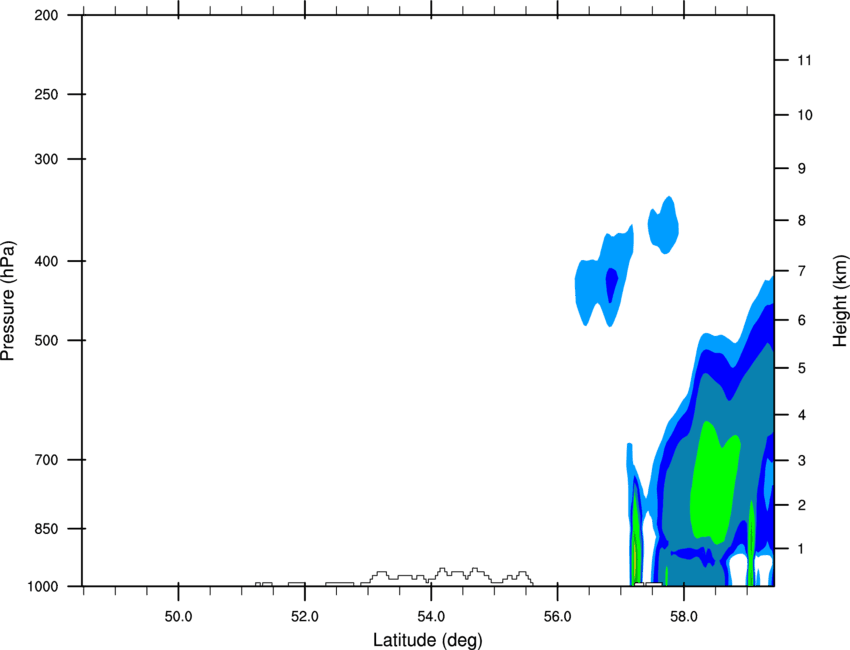Click the 850 pressure tick label
Image resolution: width=850 pixels, height=650 pixels.
coord(46,529)
